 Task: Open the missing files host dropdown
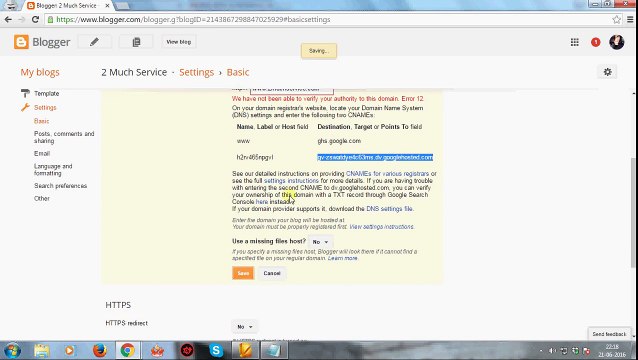coord(320,242)
